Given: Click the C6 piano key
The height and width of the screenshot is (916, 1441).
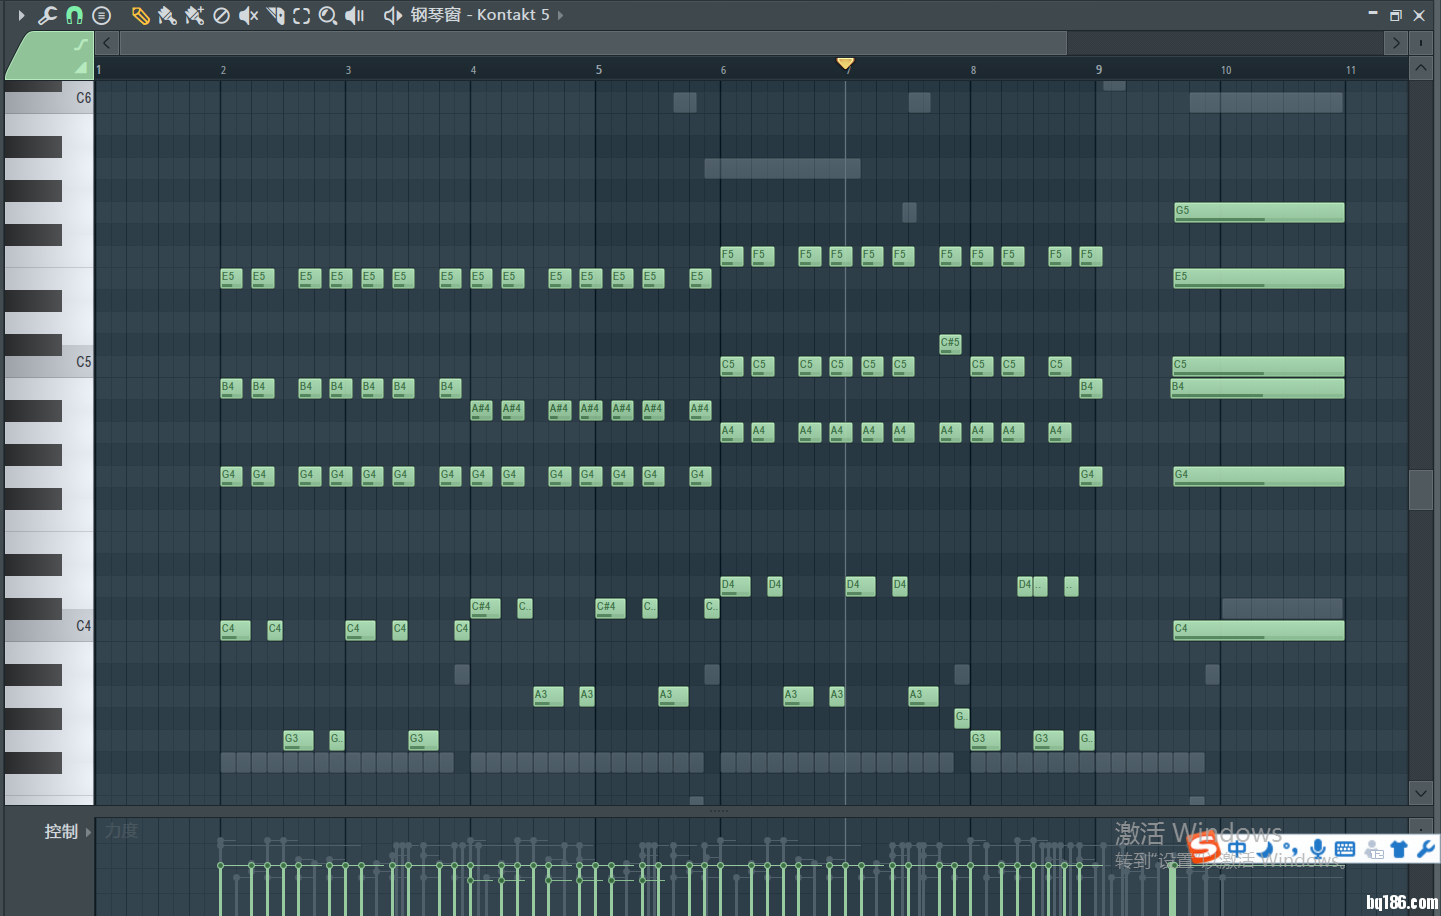Looking at the screenshot, I should tap(49, 98).
